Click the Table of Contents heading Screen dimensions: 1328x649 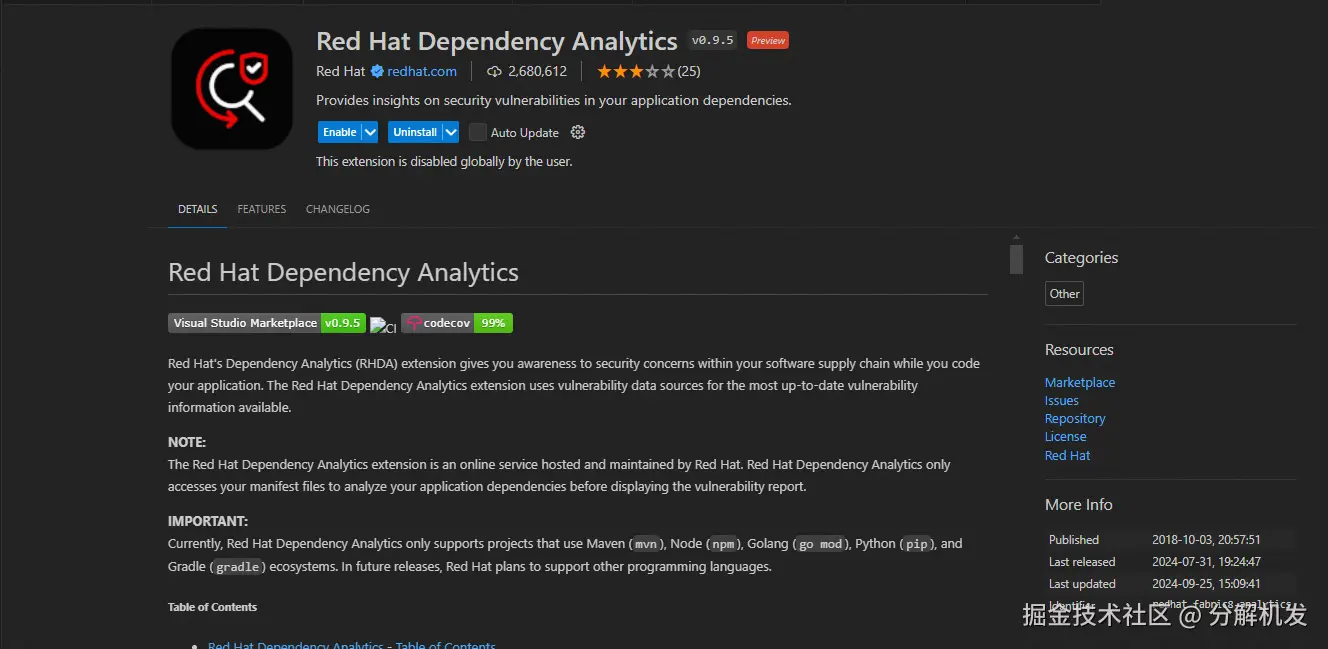[x=212, y=607]
